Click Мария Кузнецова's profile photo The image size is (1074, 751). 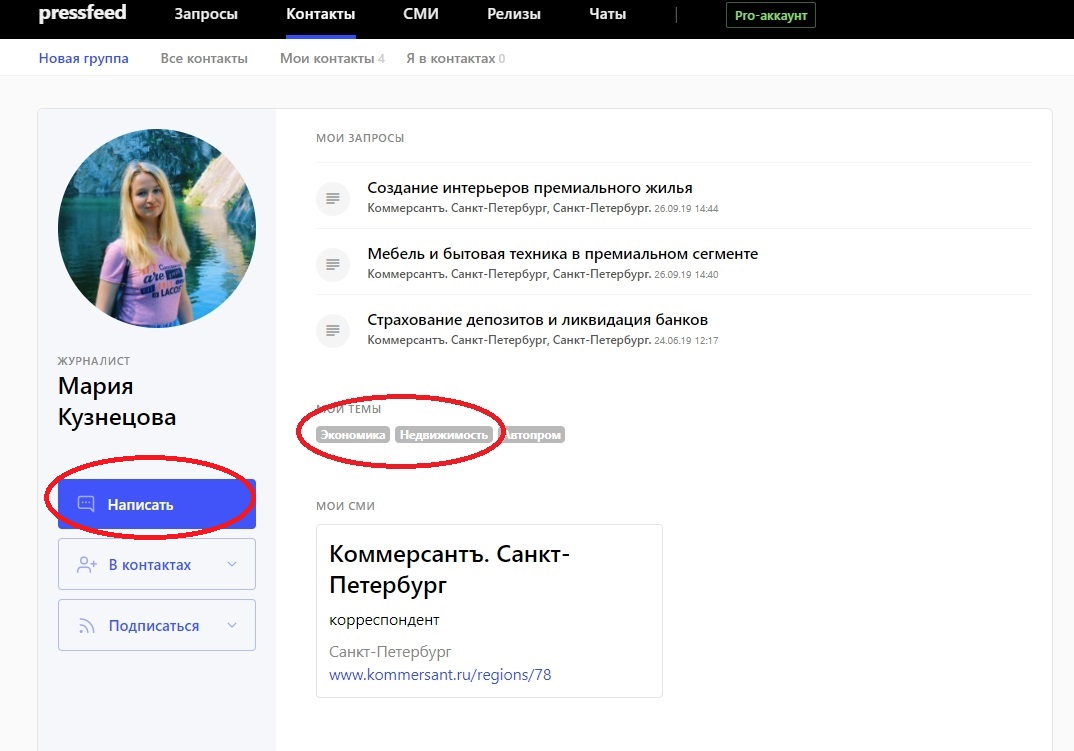(x=157, y=229)
